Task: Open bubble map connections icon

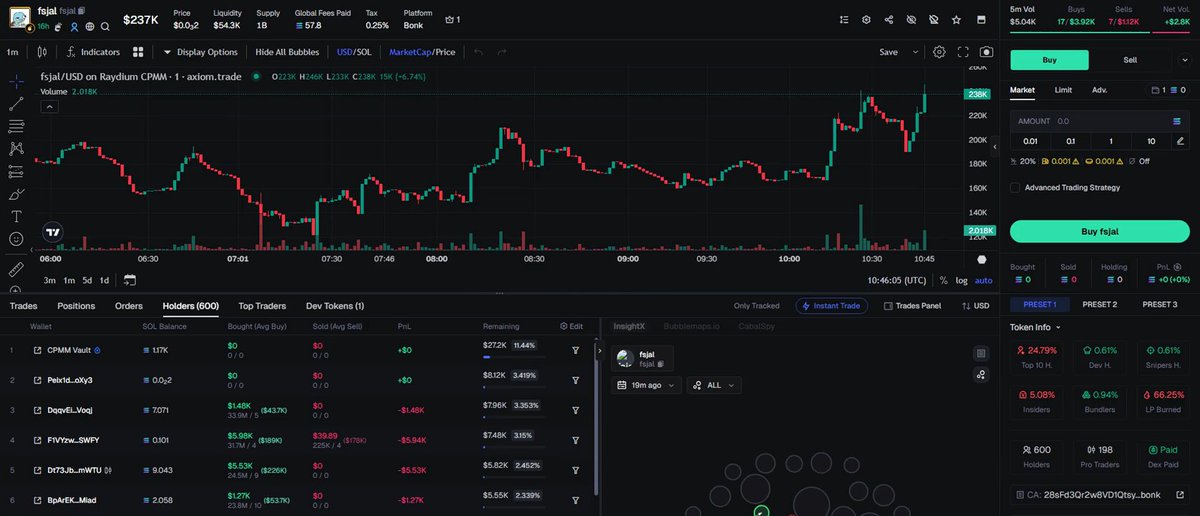Action: (981, 375)
